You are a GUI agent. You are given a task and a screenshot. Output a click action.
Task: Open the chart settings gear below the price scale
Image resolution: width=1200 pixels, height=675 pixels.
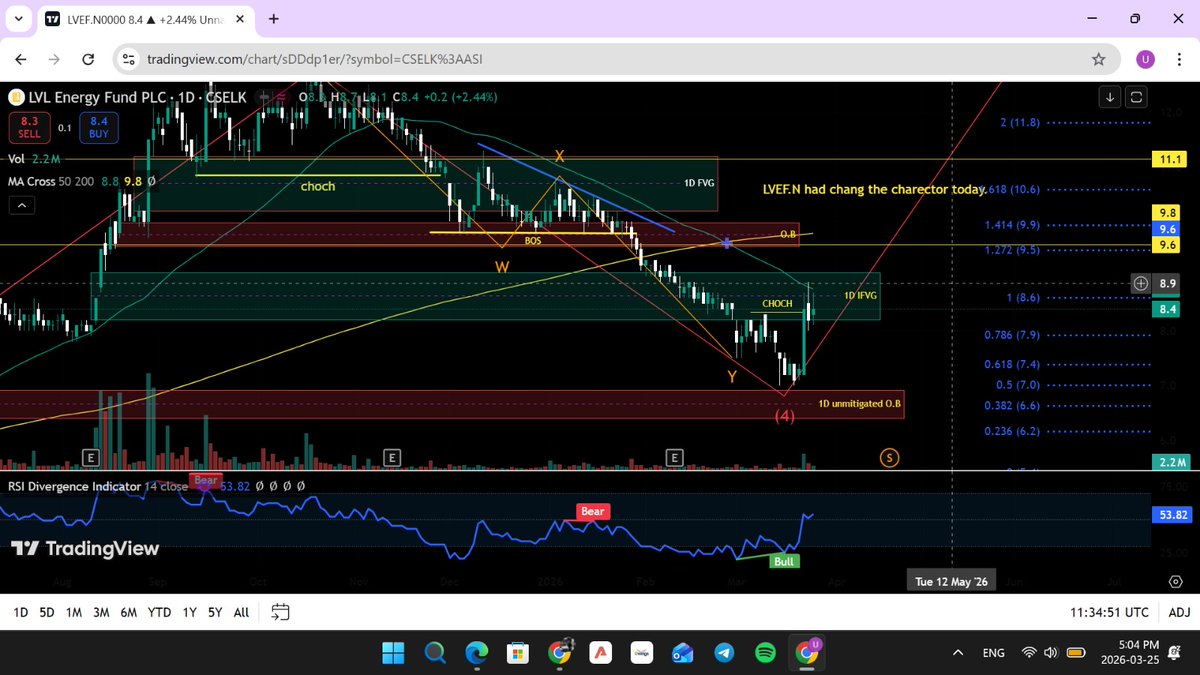point(1176,581)
